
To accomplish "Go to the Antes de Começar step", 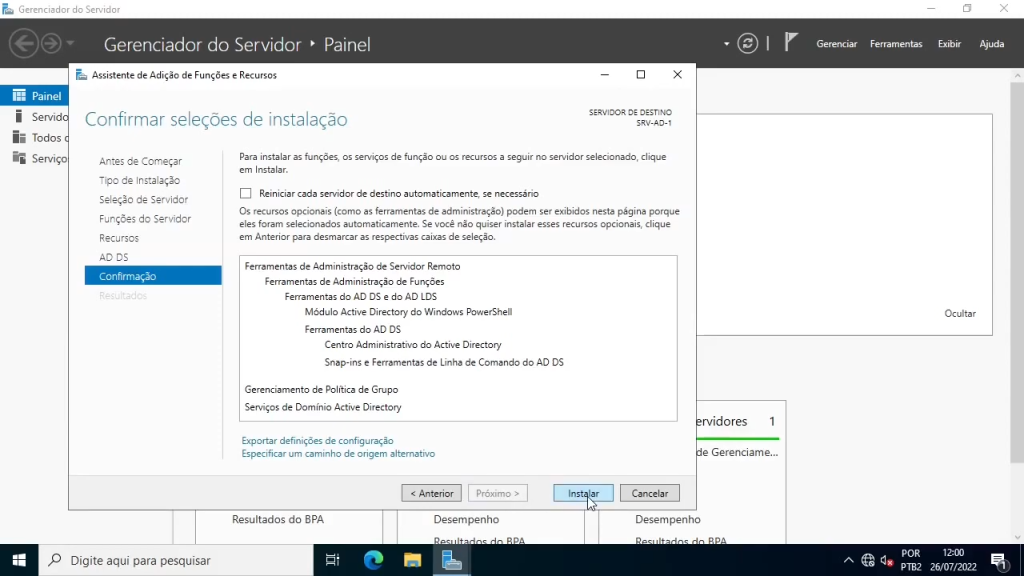I will point(140,161).
